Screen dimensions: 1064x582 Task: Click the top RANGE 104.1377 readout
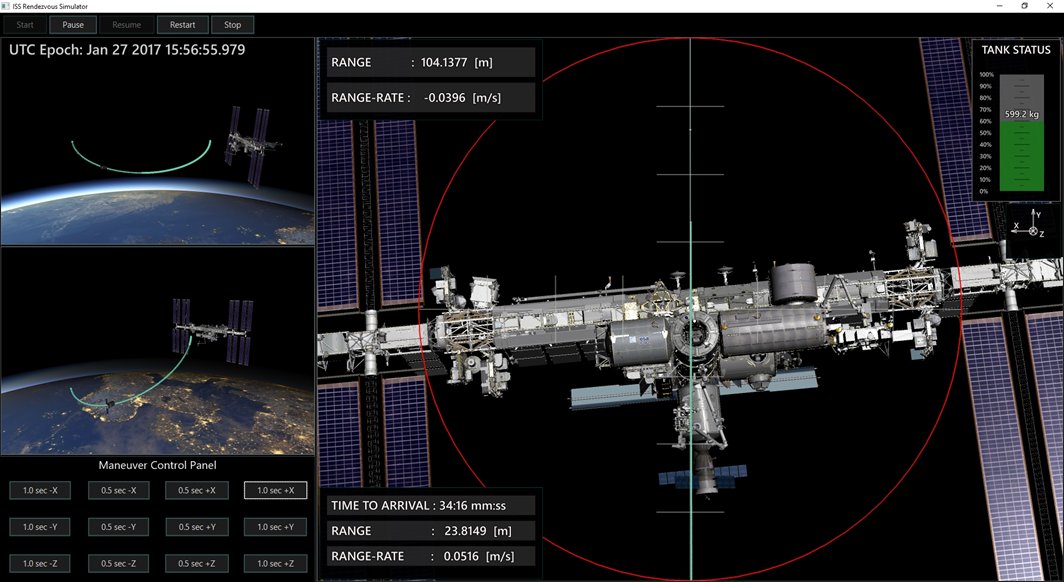pyautogui.click(x=431, y=62)
